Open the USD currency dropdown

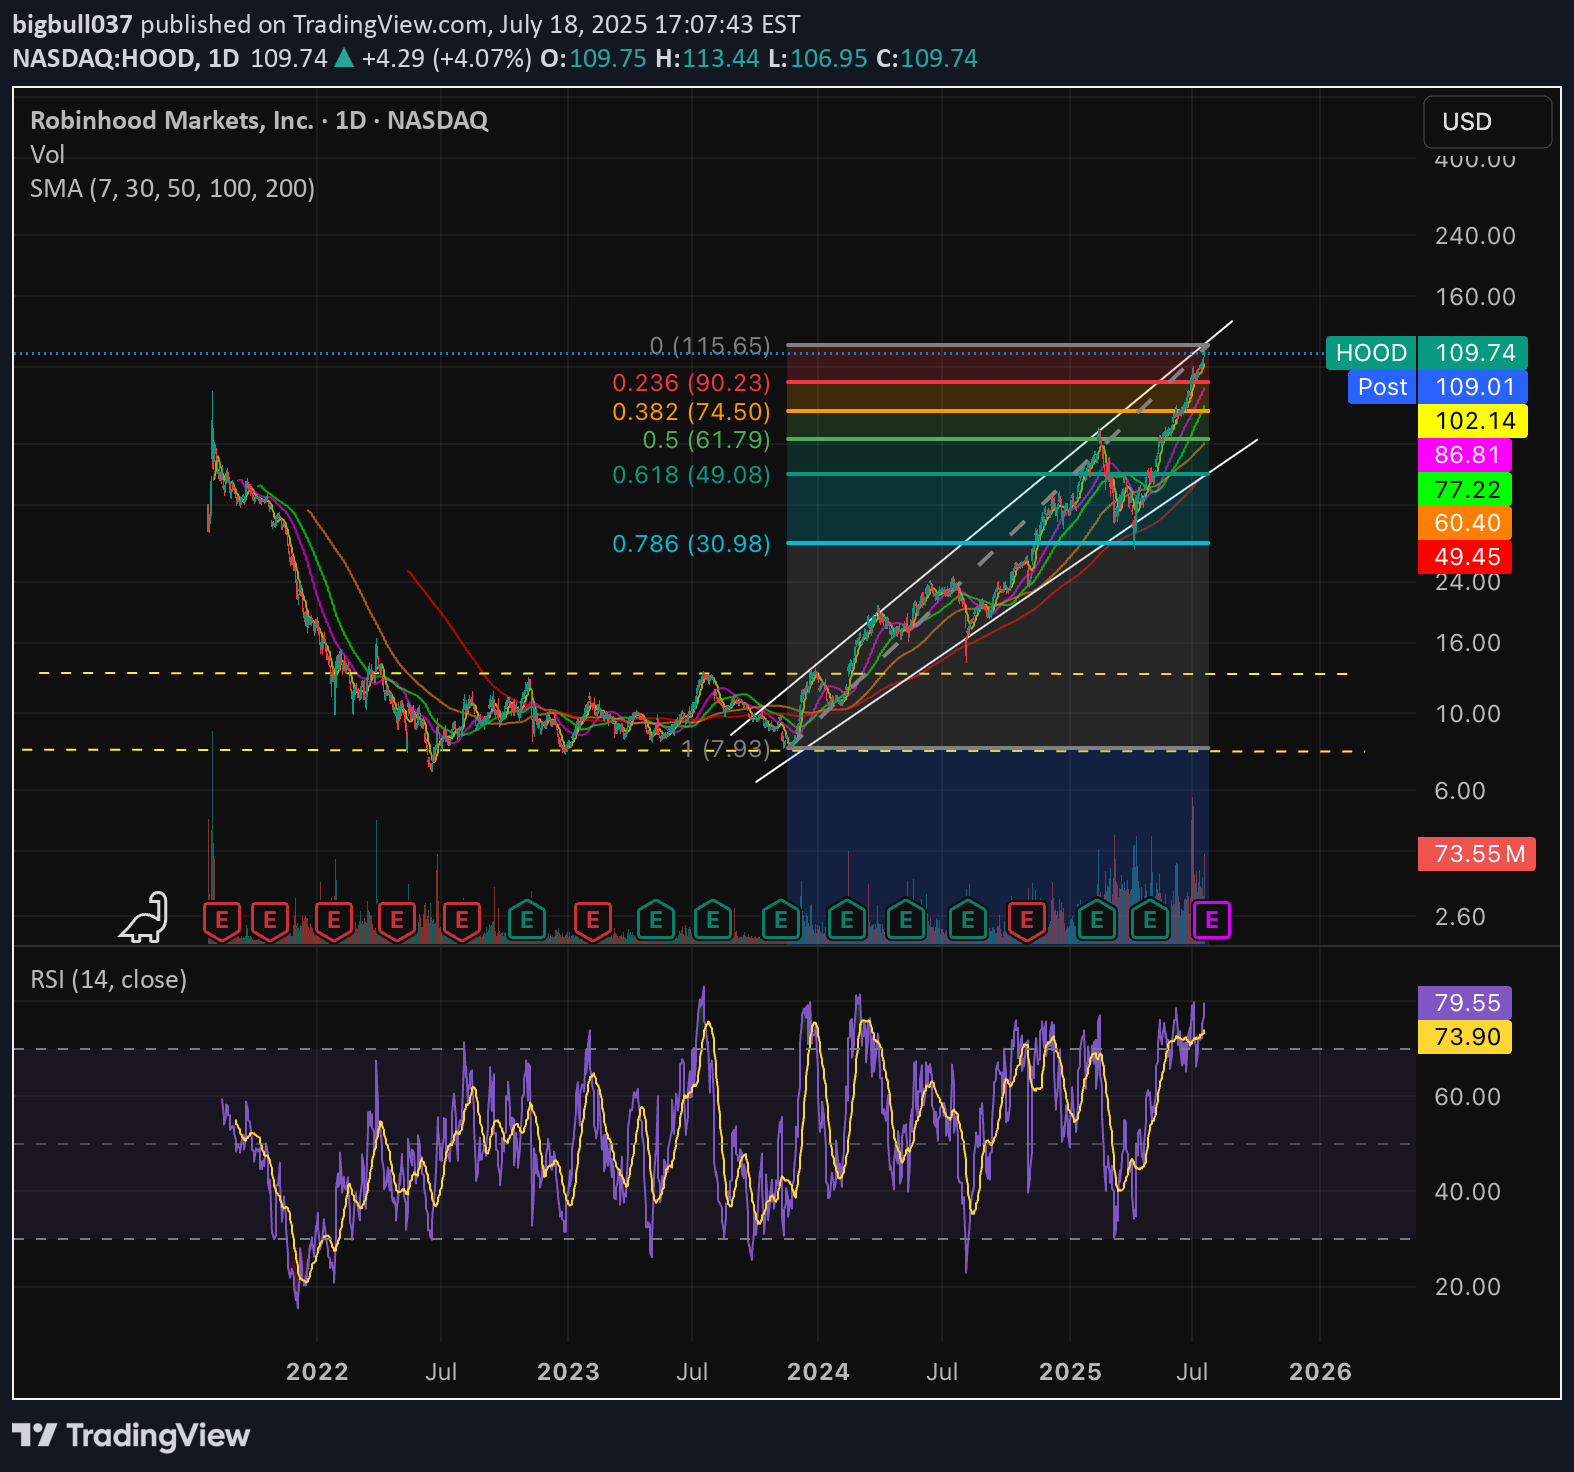[x=1486, y=122]
